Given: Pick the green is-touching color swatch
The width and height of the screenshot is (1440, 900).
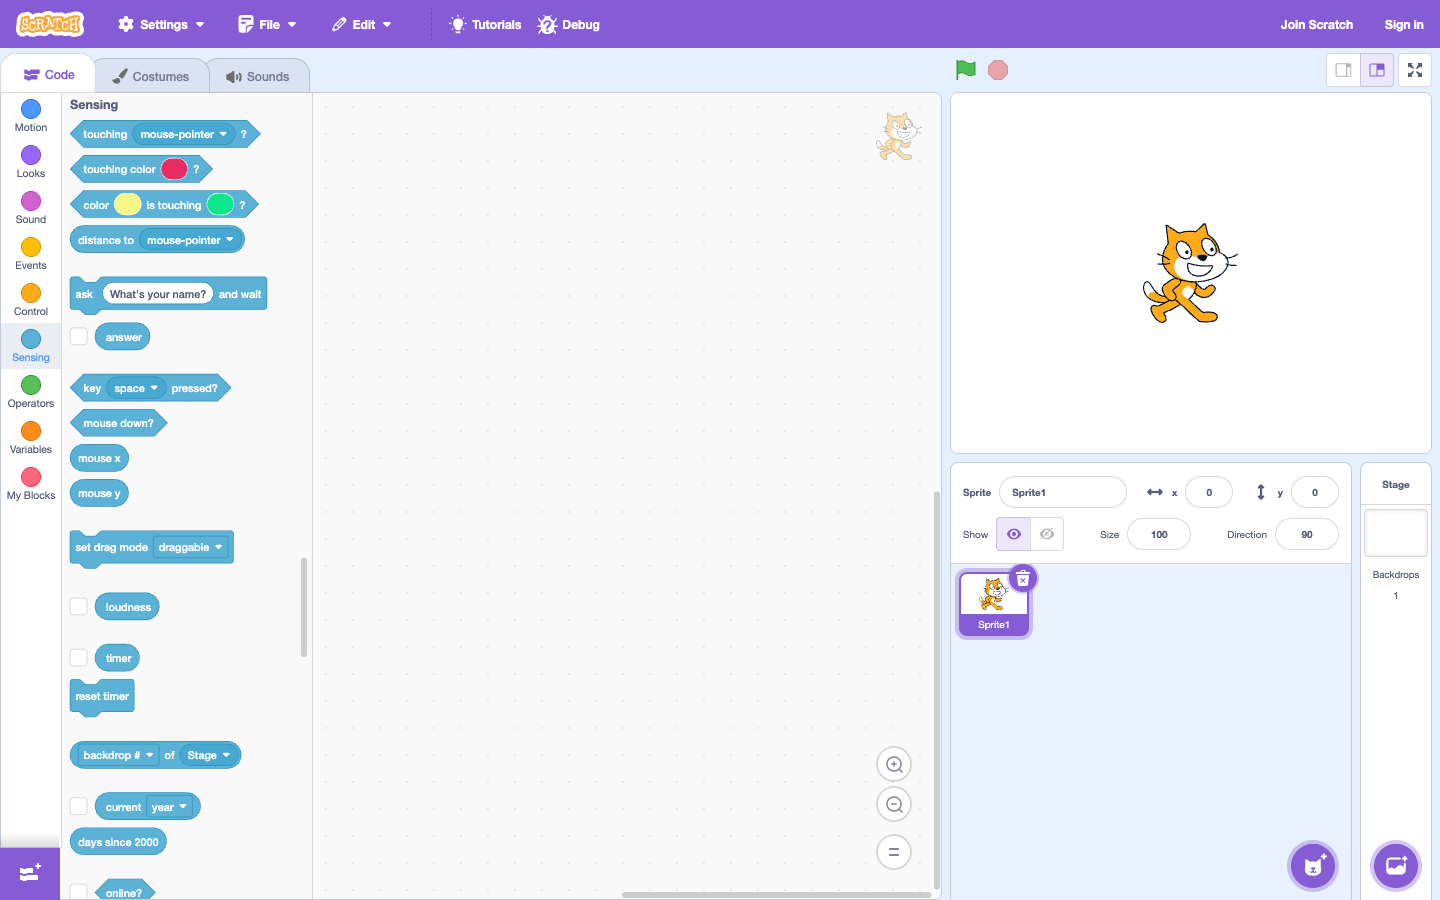Looking at the screenshot, I should tap(220, 205).
